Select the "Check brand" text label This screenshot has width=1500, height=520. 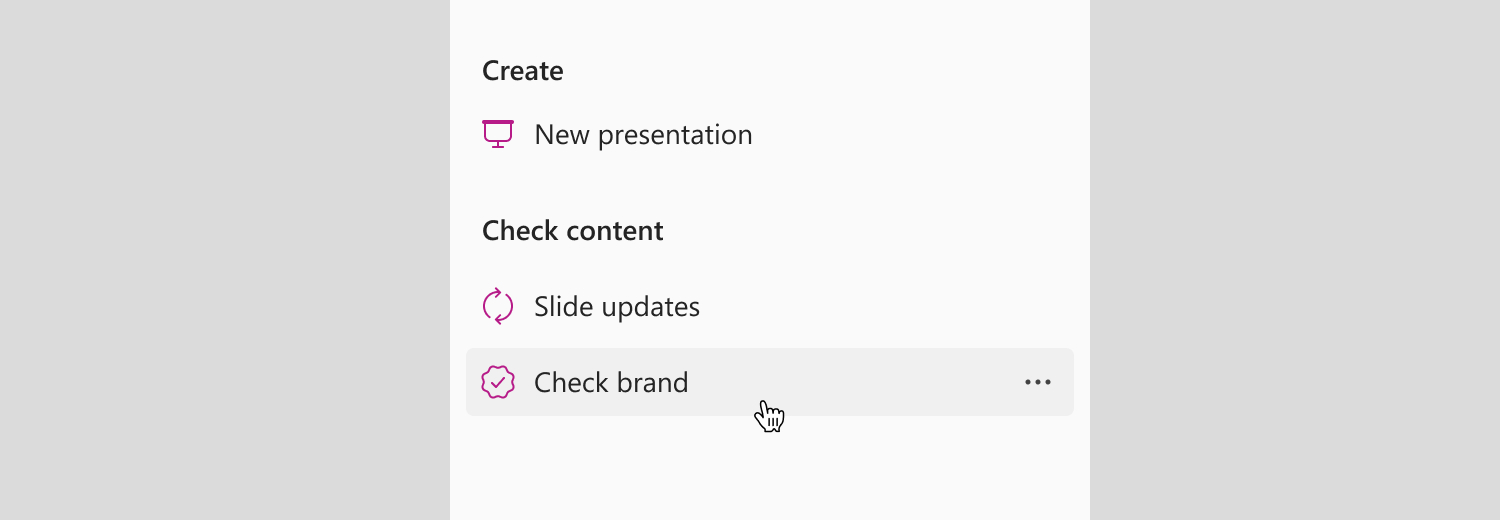click(611, 382)
